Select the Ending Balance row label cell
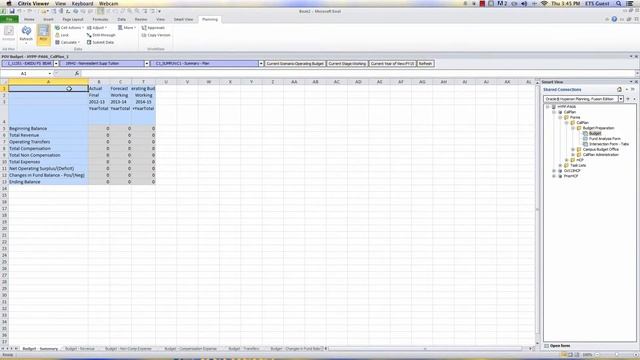Viewport: 640px width, 360px height. pyautogui.click(x=48, y=182)
